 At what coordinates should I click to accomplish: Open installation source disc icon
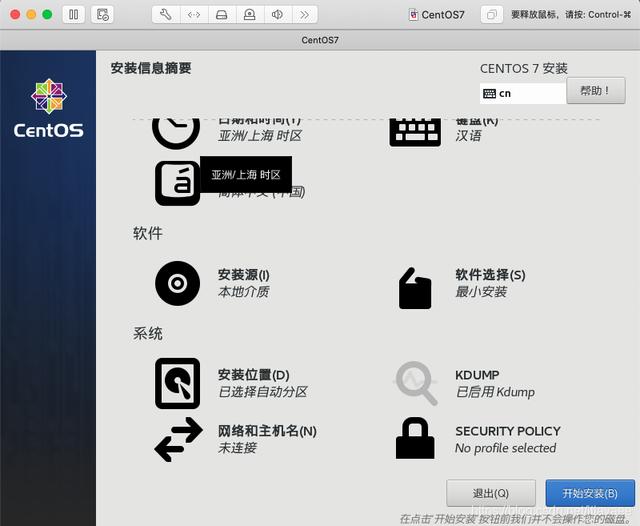point(178,283)
